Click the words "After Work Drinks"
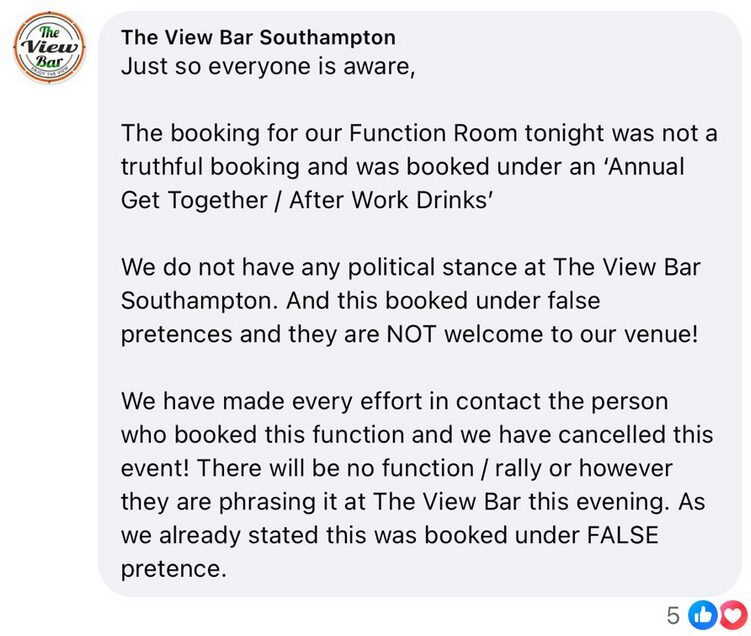The height and width of the screenshot is (636, 751). click(390, 198)
